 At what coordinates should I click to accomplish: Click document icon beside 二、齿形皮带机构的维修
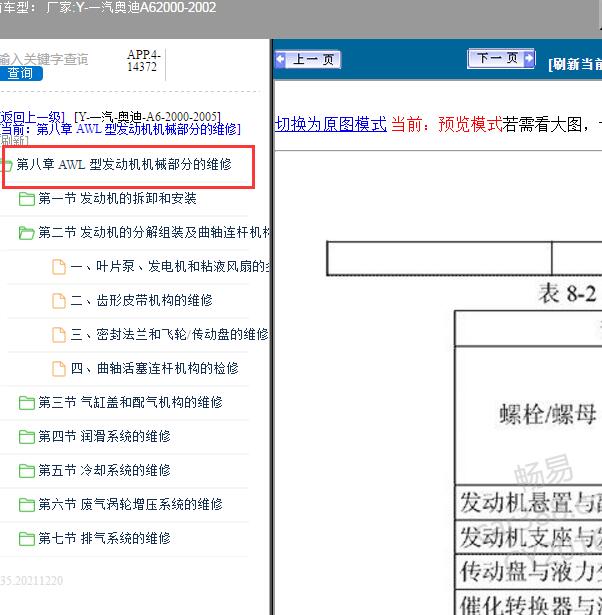[59, 301]
